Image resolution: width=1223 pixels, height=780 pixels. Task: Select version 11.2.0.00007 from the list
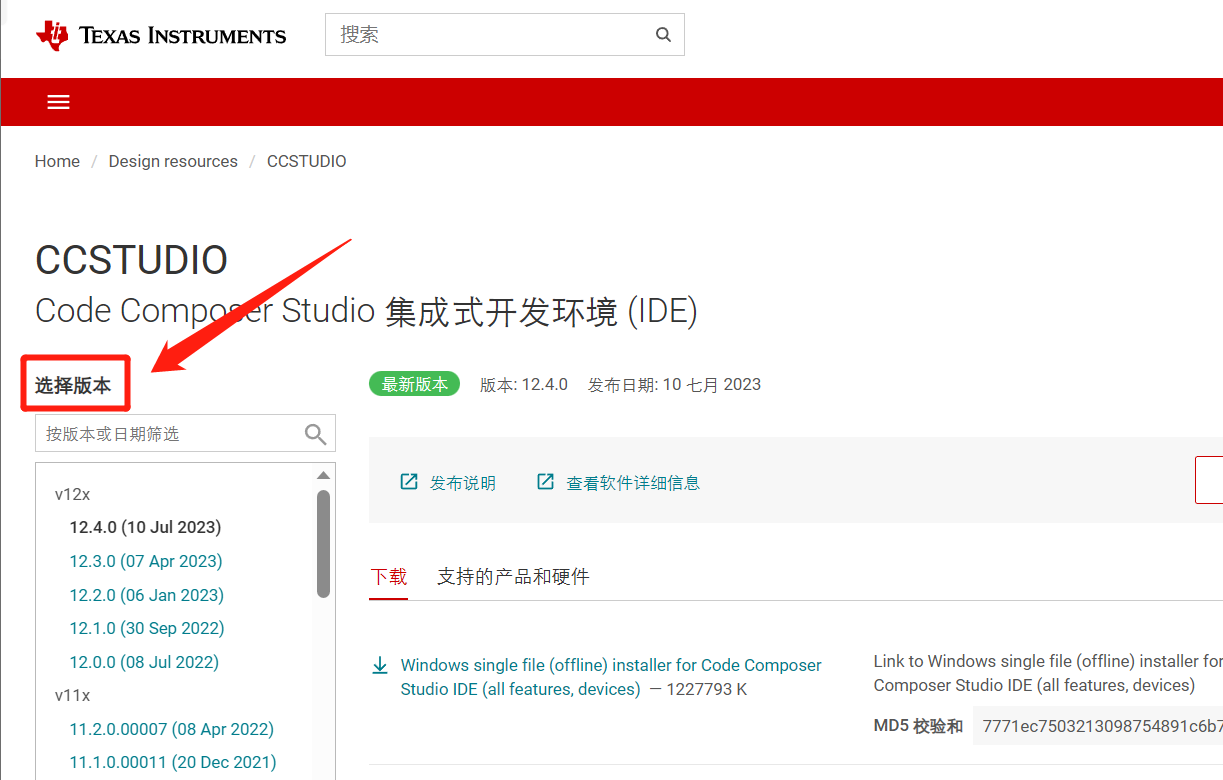coord(171,729)
